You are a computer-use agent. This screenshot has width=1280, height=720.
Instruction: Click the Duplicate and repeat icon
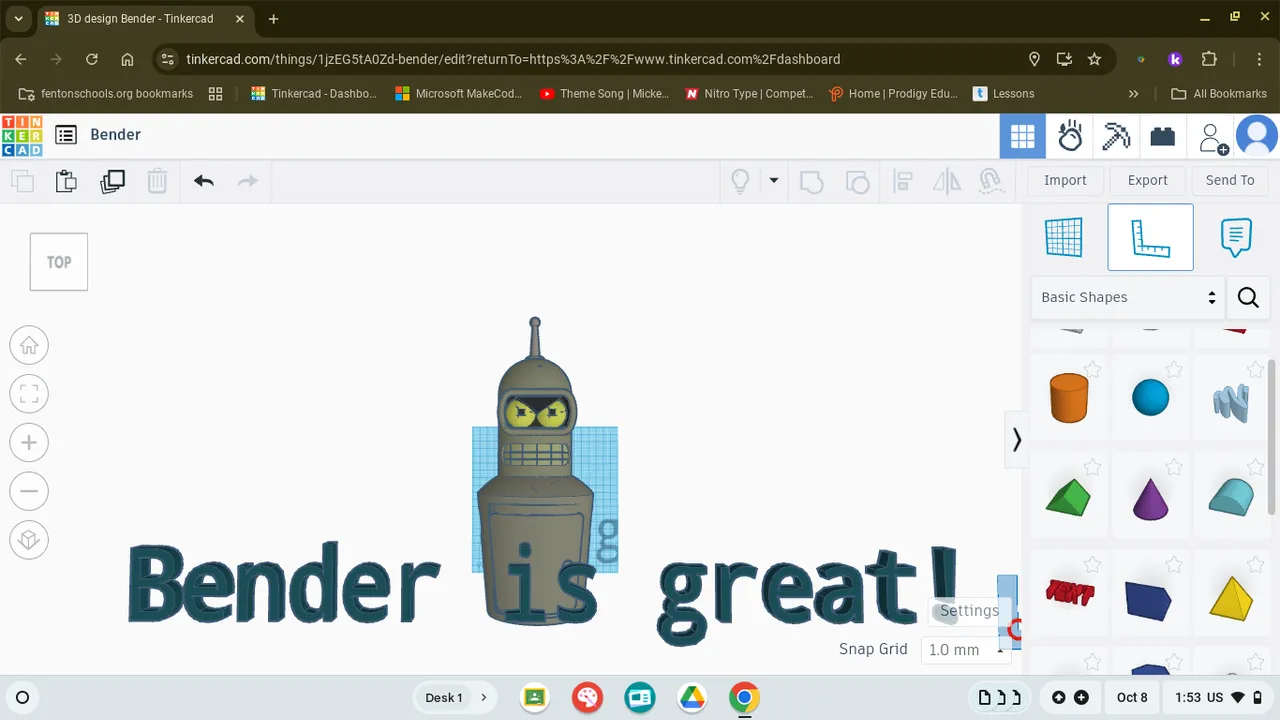pos(113,181)
